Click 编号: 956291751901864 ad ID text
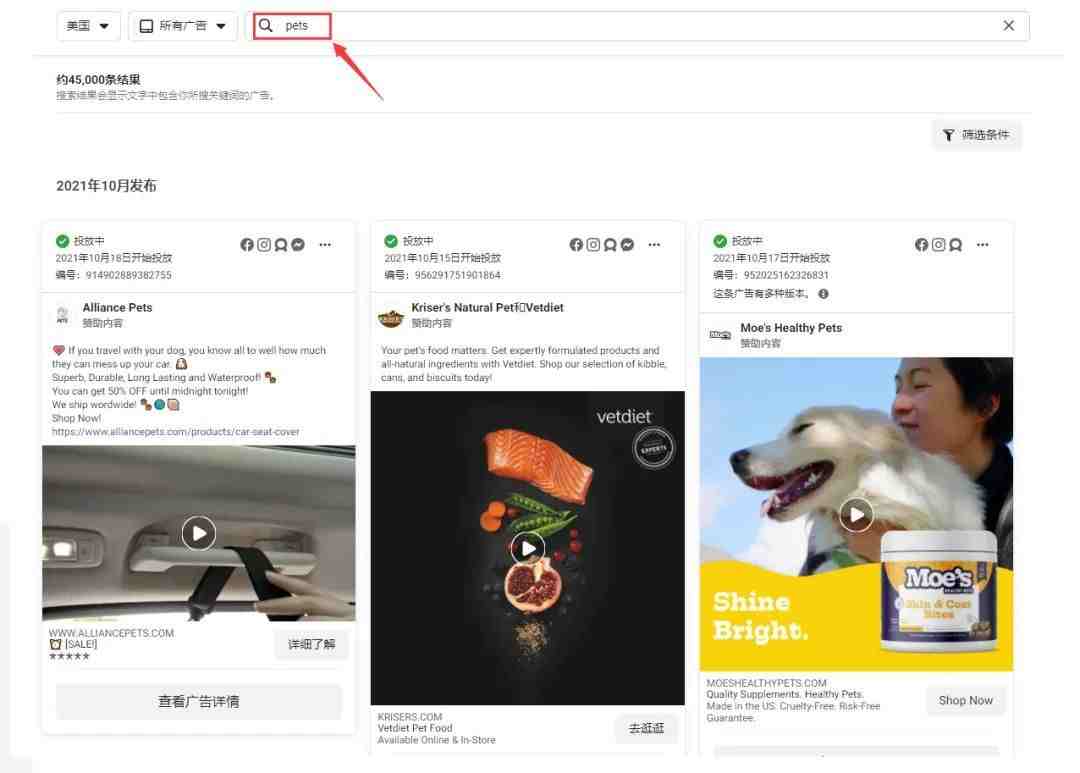This screenshot has width=1080, height=773. click(442, 275)
